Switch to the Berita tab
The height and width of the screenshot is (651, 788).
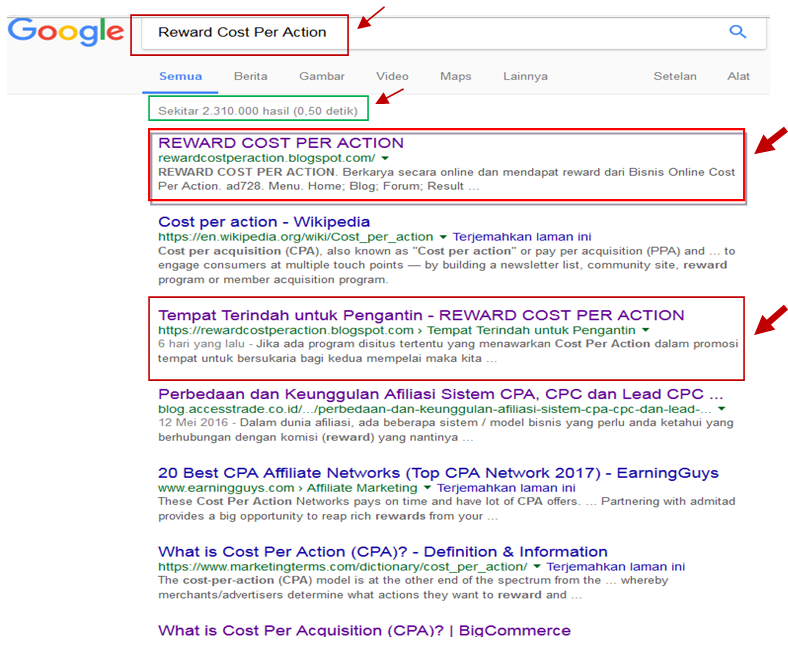pos(250,76)
